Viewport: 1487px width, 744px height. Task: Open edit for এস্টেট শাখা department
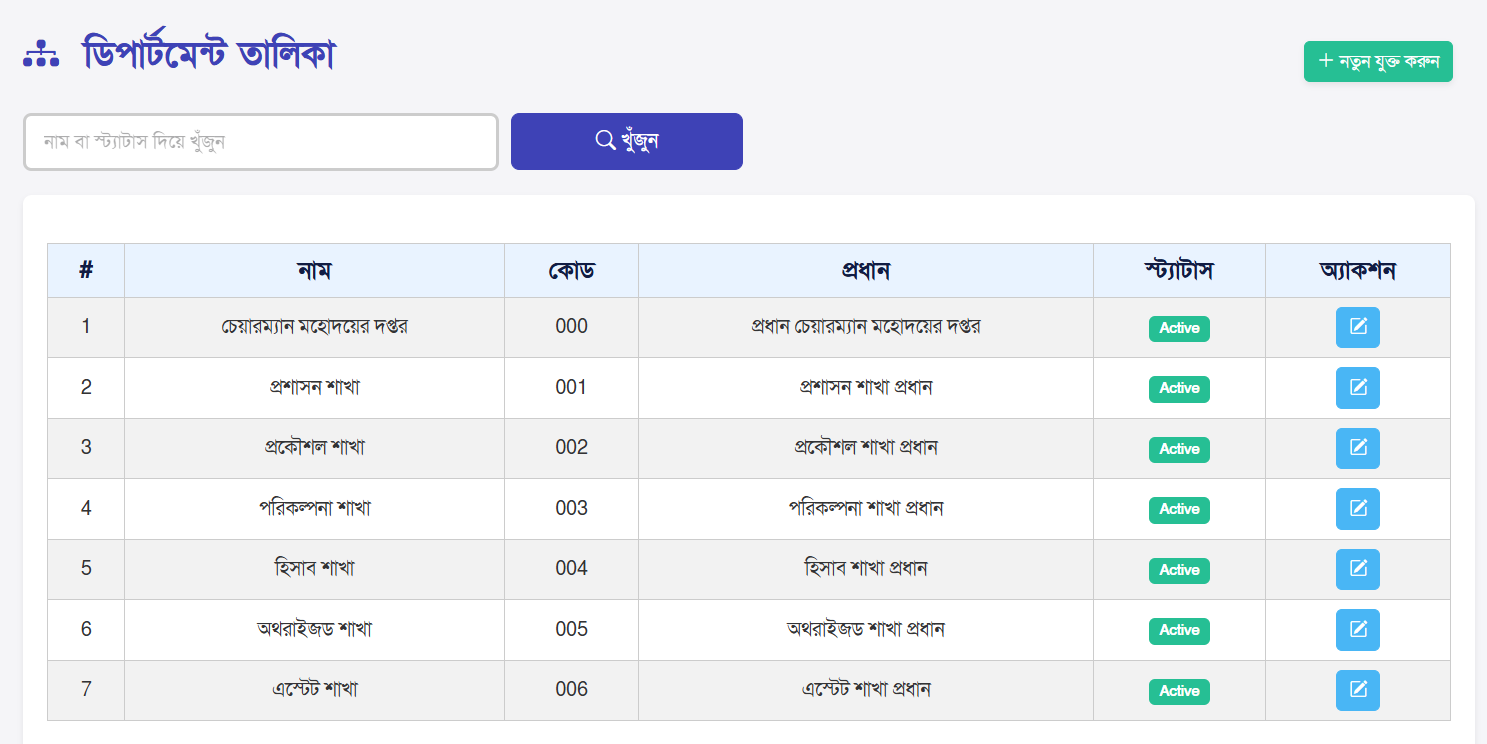1357,690
